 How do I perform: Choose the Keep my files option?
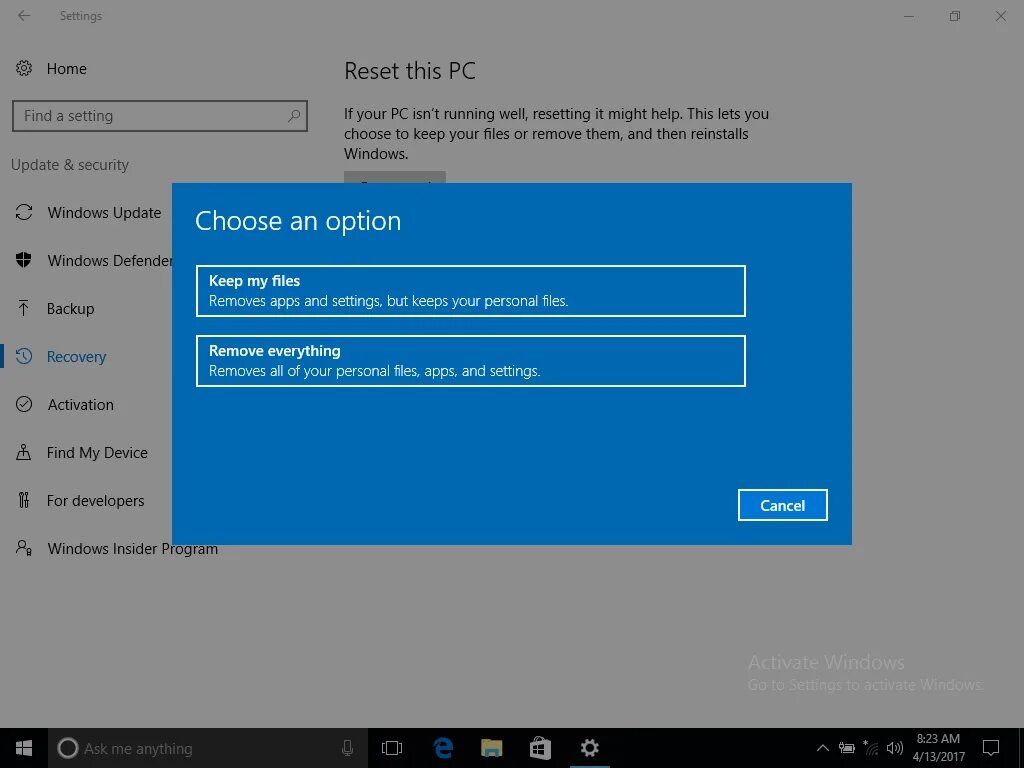click(x=470, y=291)
